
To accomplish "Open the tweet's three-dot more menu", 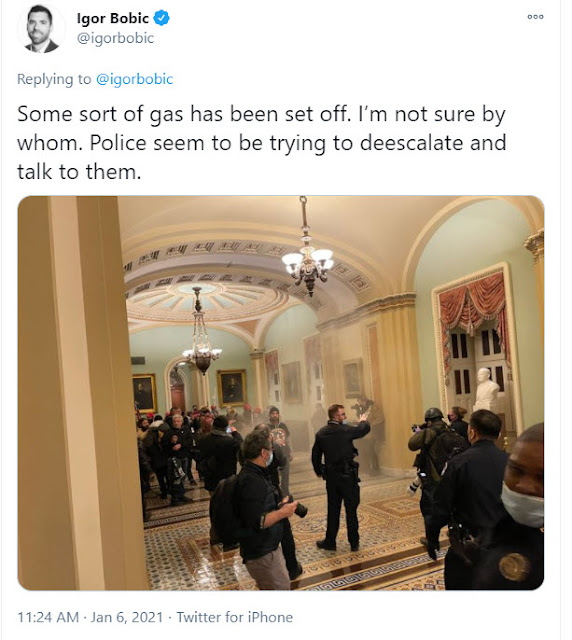I will 535,17.
